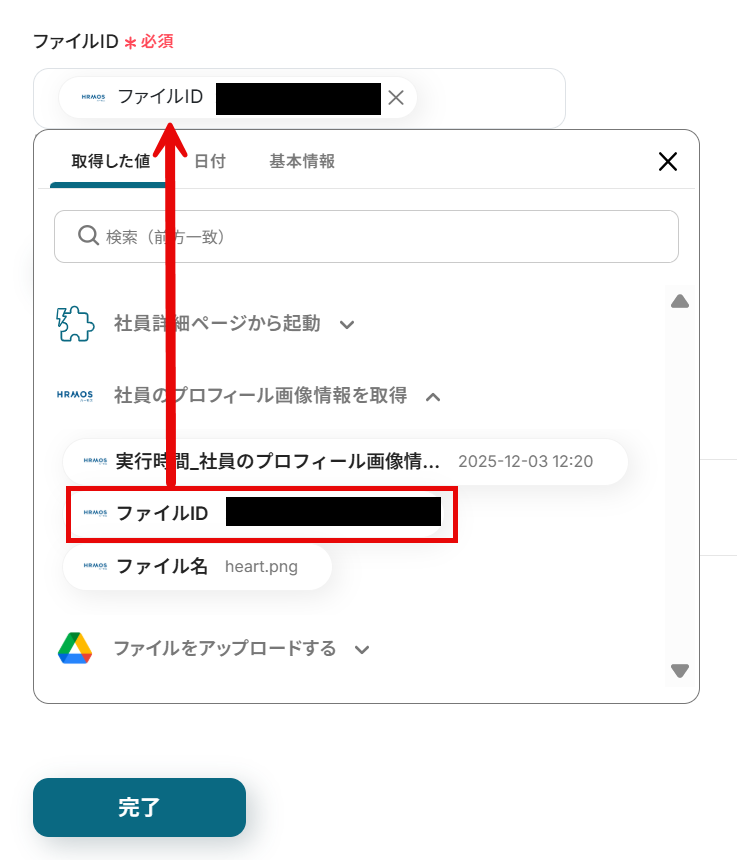737x860 pixels.
Task: Close the value picker panel
Action: (x=667, y=161)
